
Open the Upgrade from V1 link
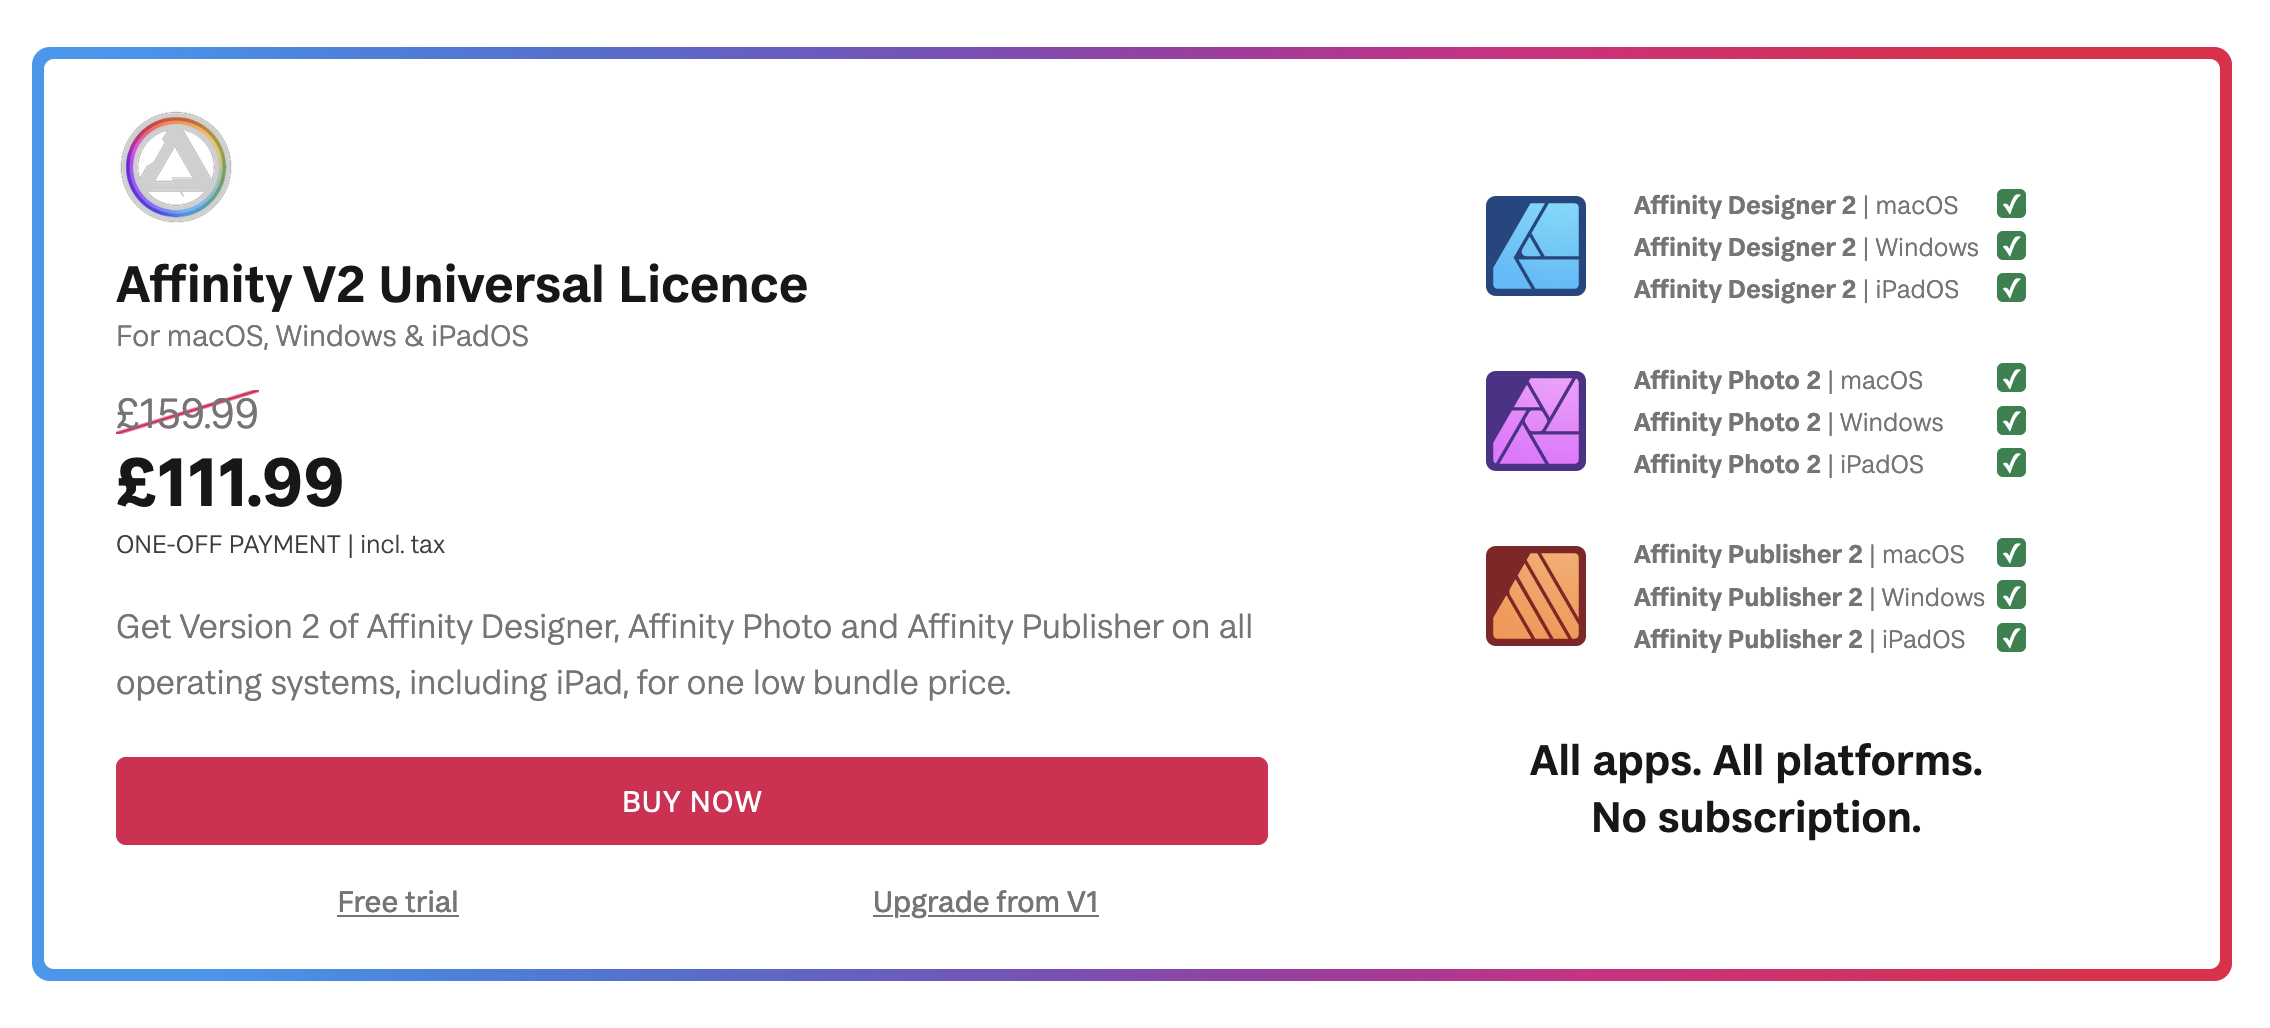986,902
